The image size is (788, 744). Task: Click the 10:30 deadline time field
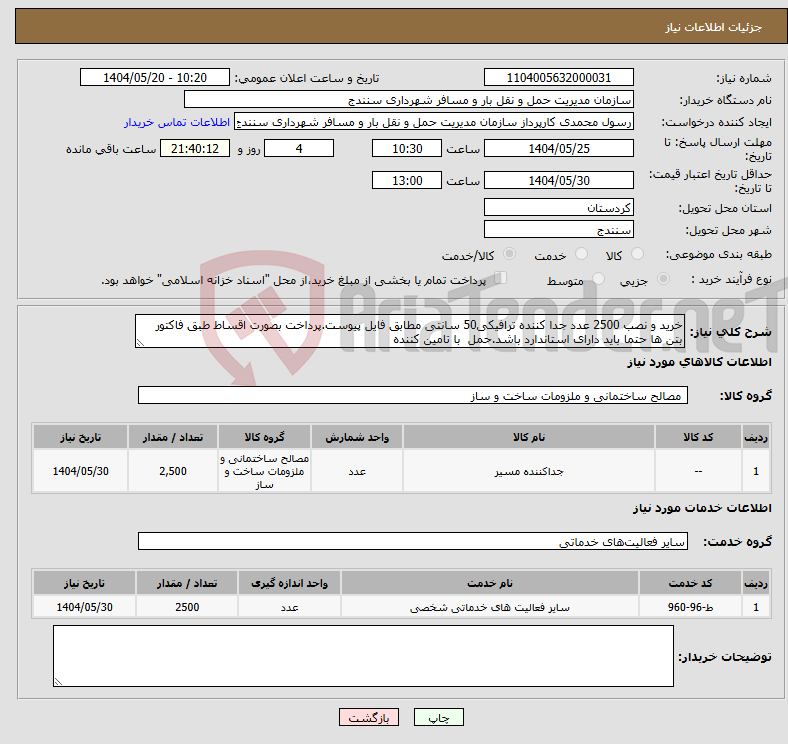pos(406,148)
